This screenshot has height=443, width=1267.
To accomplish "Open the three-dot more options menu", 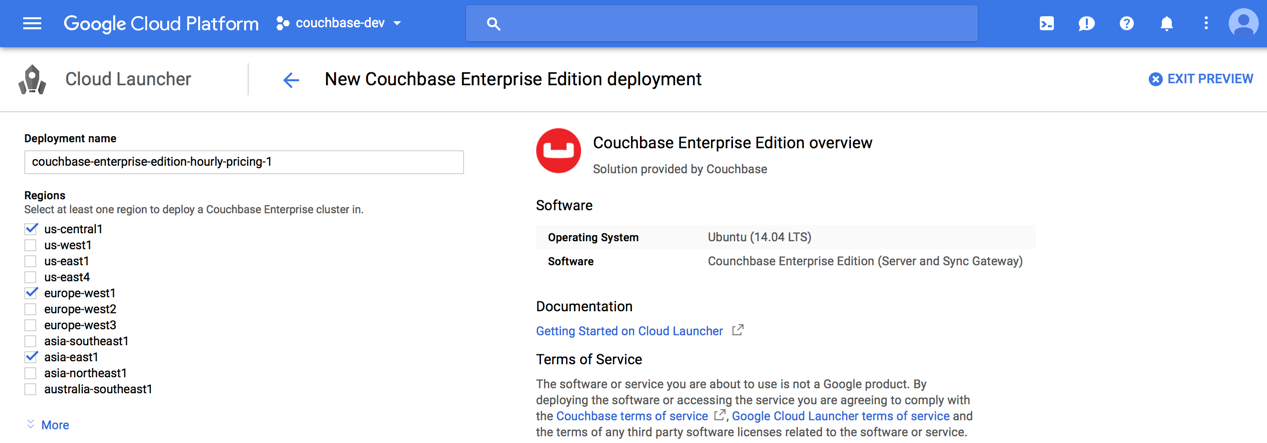I will pyautogui.click(x=1206, y=23).
